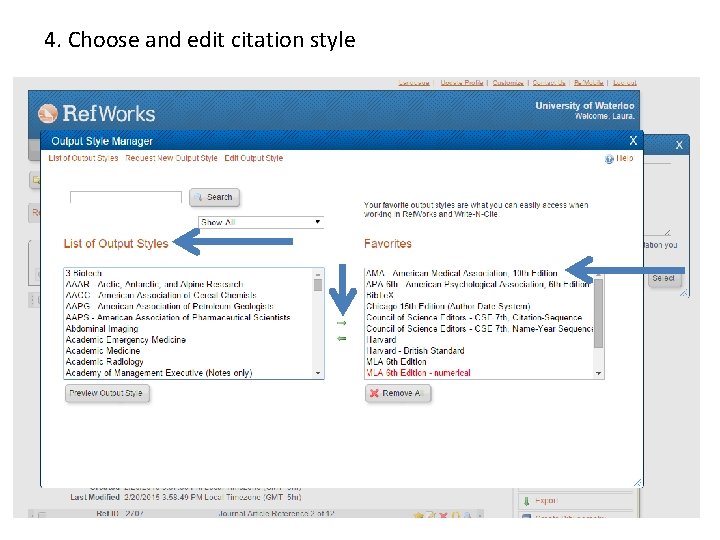Select Harvard in Favorites list
The width and height of the screenshot is (720, 540).
coord(381,340)
